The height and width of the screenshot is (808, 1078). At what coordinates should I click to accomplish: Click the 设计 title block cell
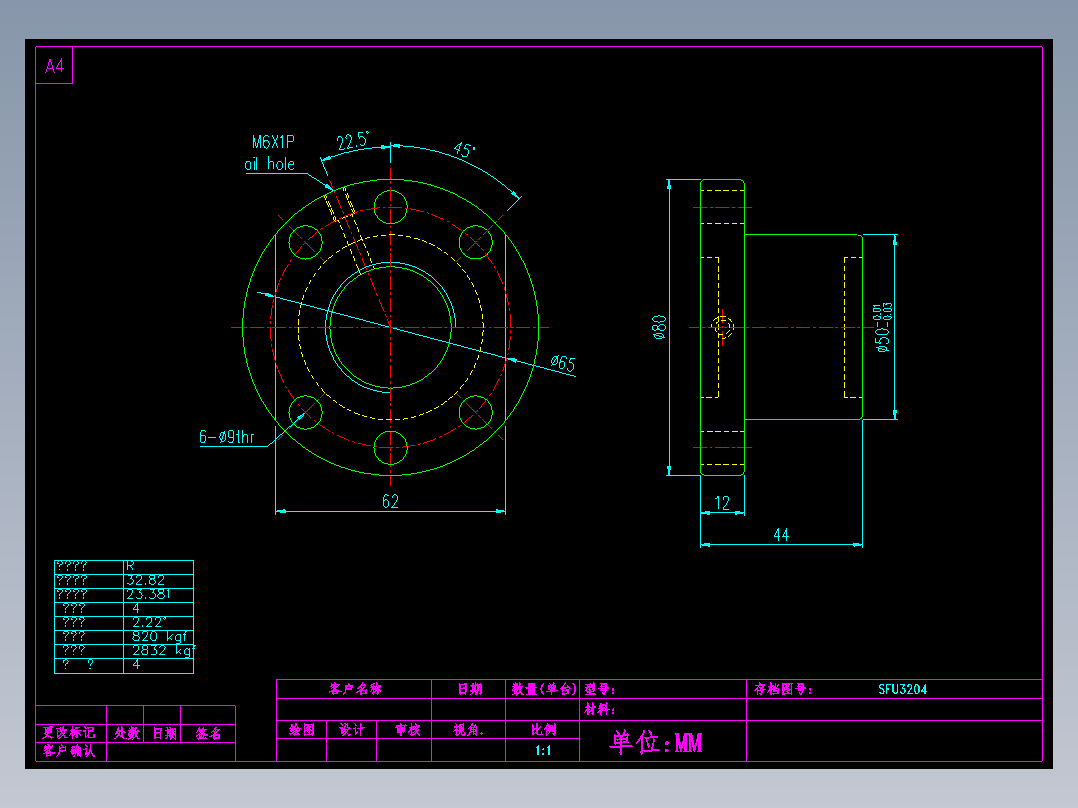(351, 730)
